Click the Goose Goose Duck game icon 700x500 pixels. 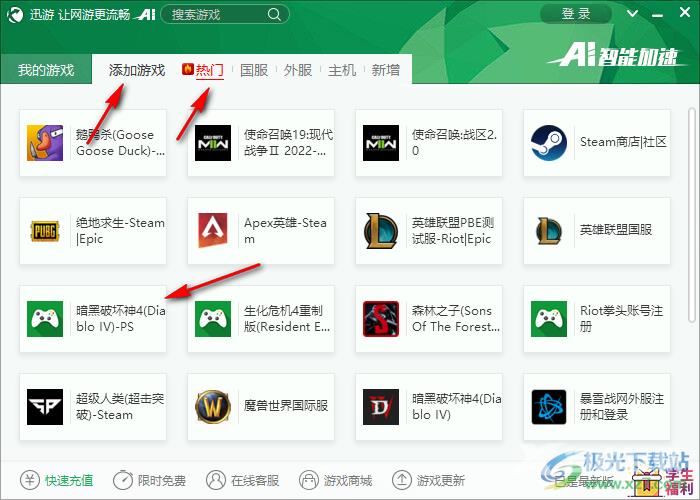point(45,143)
